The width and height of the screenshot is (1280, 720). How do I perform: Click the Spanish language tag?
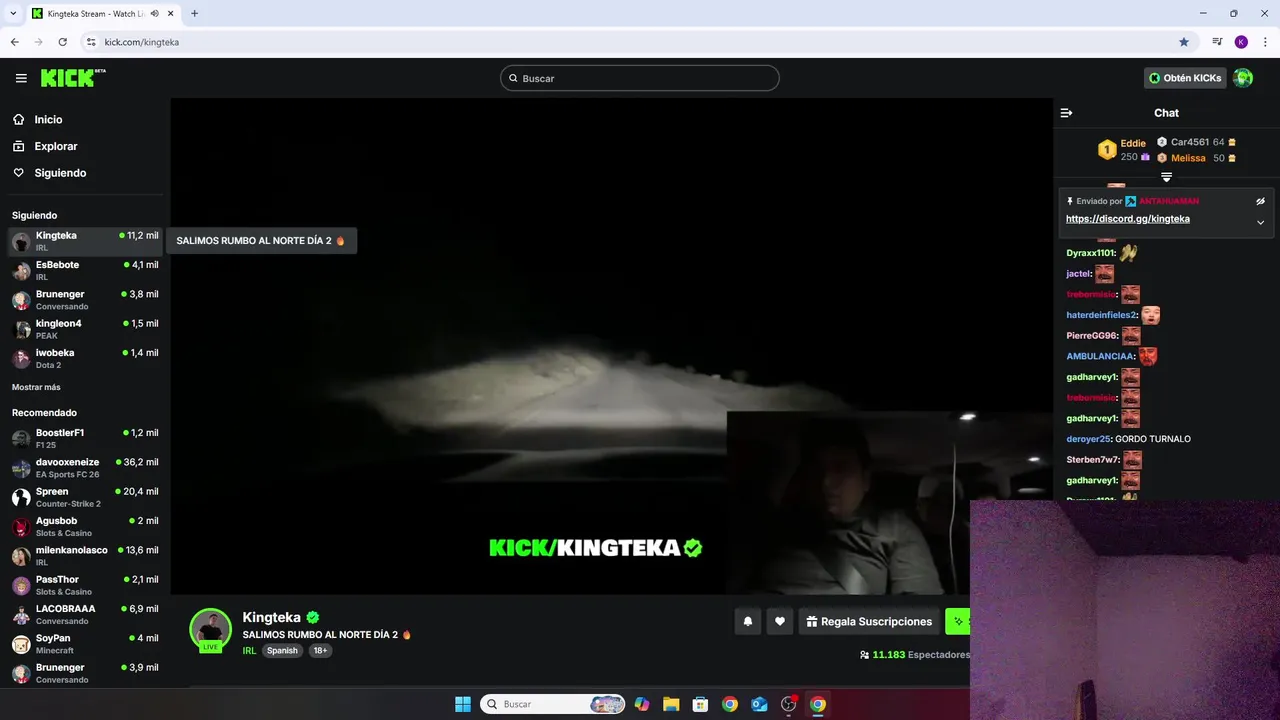282,650
